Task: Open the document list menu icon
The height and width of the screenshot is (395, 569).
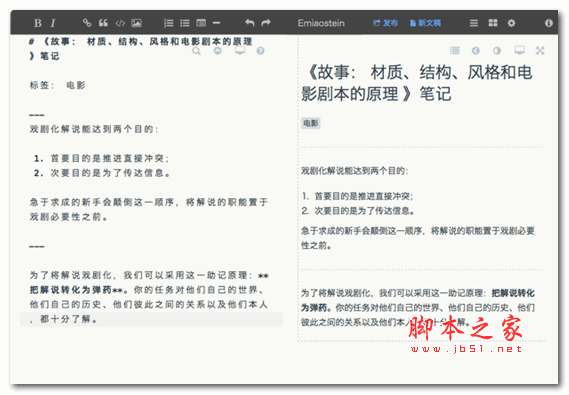Action: (474, 23)
